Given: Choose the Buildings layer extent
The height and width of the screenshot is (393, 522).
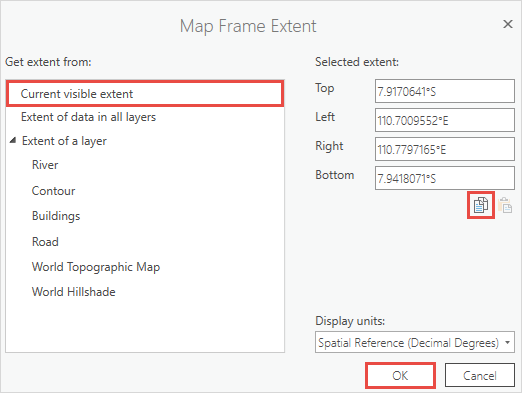Looking at the screenshot, I should click(x=56, y=216).
